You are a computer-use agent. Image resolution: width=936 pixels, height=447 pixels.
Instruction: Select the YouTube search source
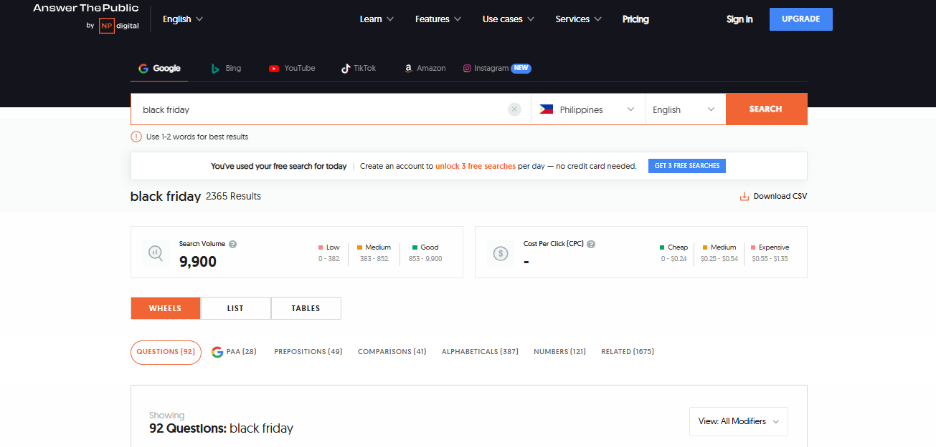[x=291, y=68]
